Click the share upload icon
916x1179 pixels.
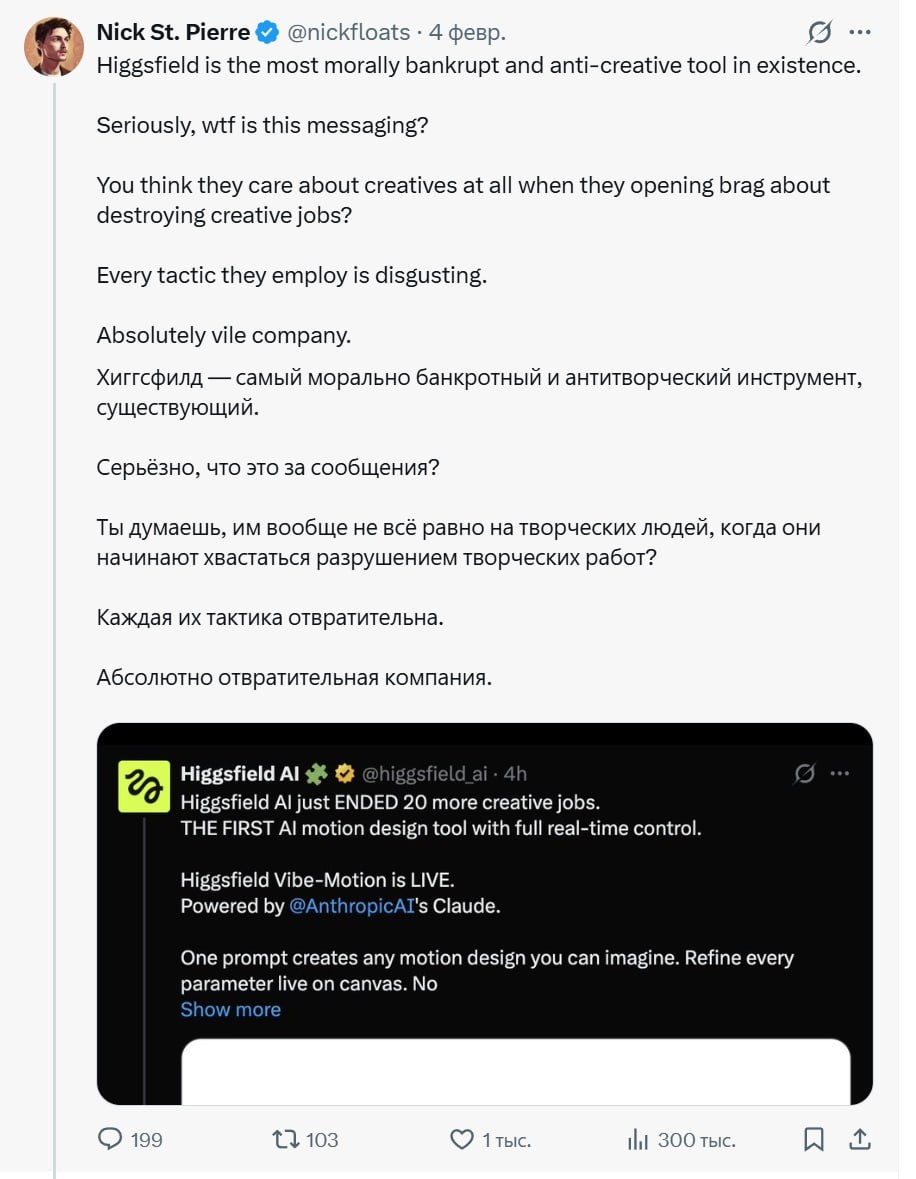point(859,1139)
